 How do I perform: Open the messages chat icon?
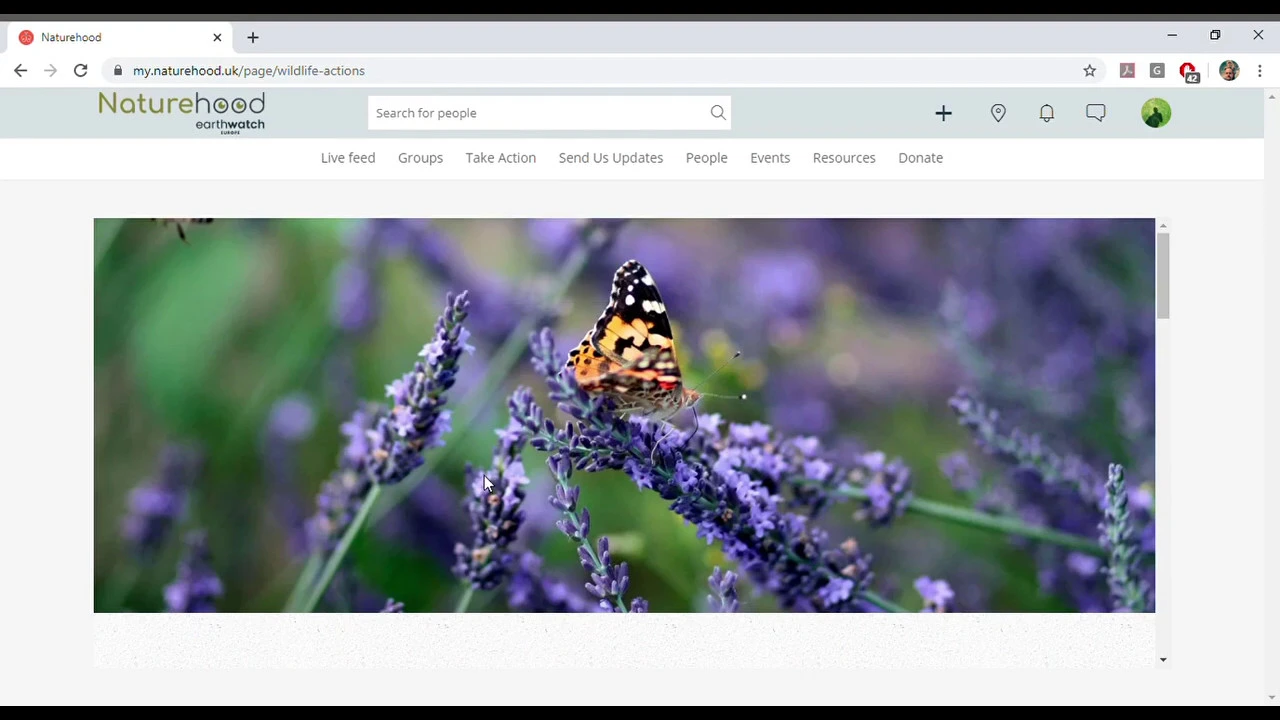1096,113
